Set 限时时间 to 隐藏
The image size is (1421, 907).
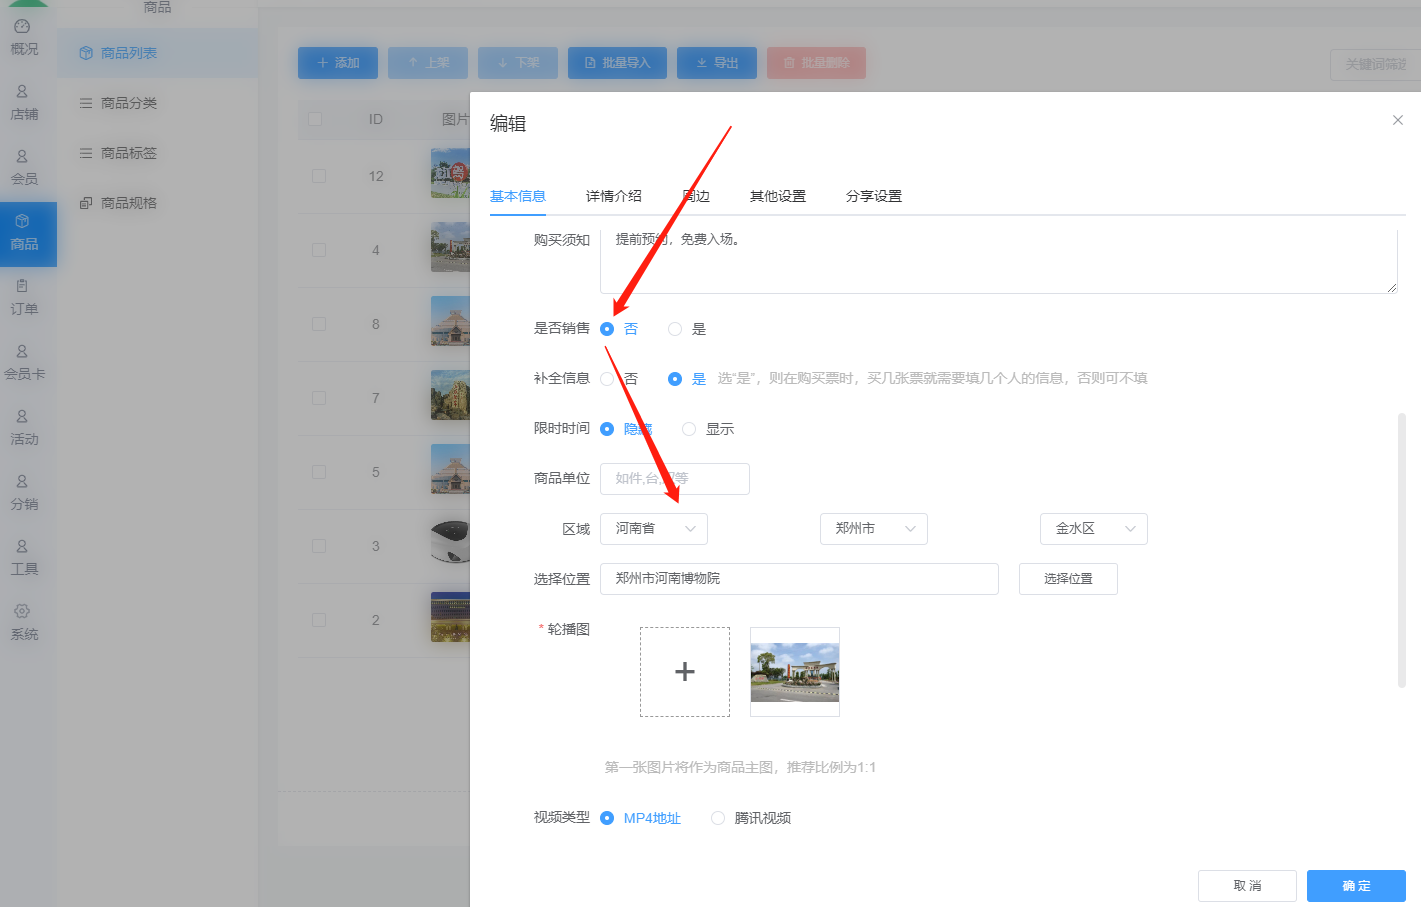607,429
